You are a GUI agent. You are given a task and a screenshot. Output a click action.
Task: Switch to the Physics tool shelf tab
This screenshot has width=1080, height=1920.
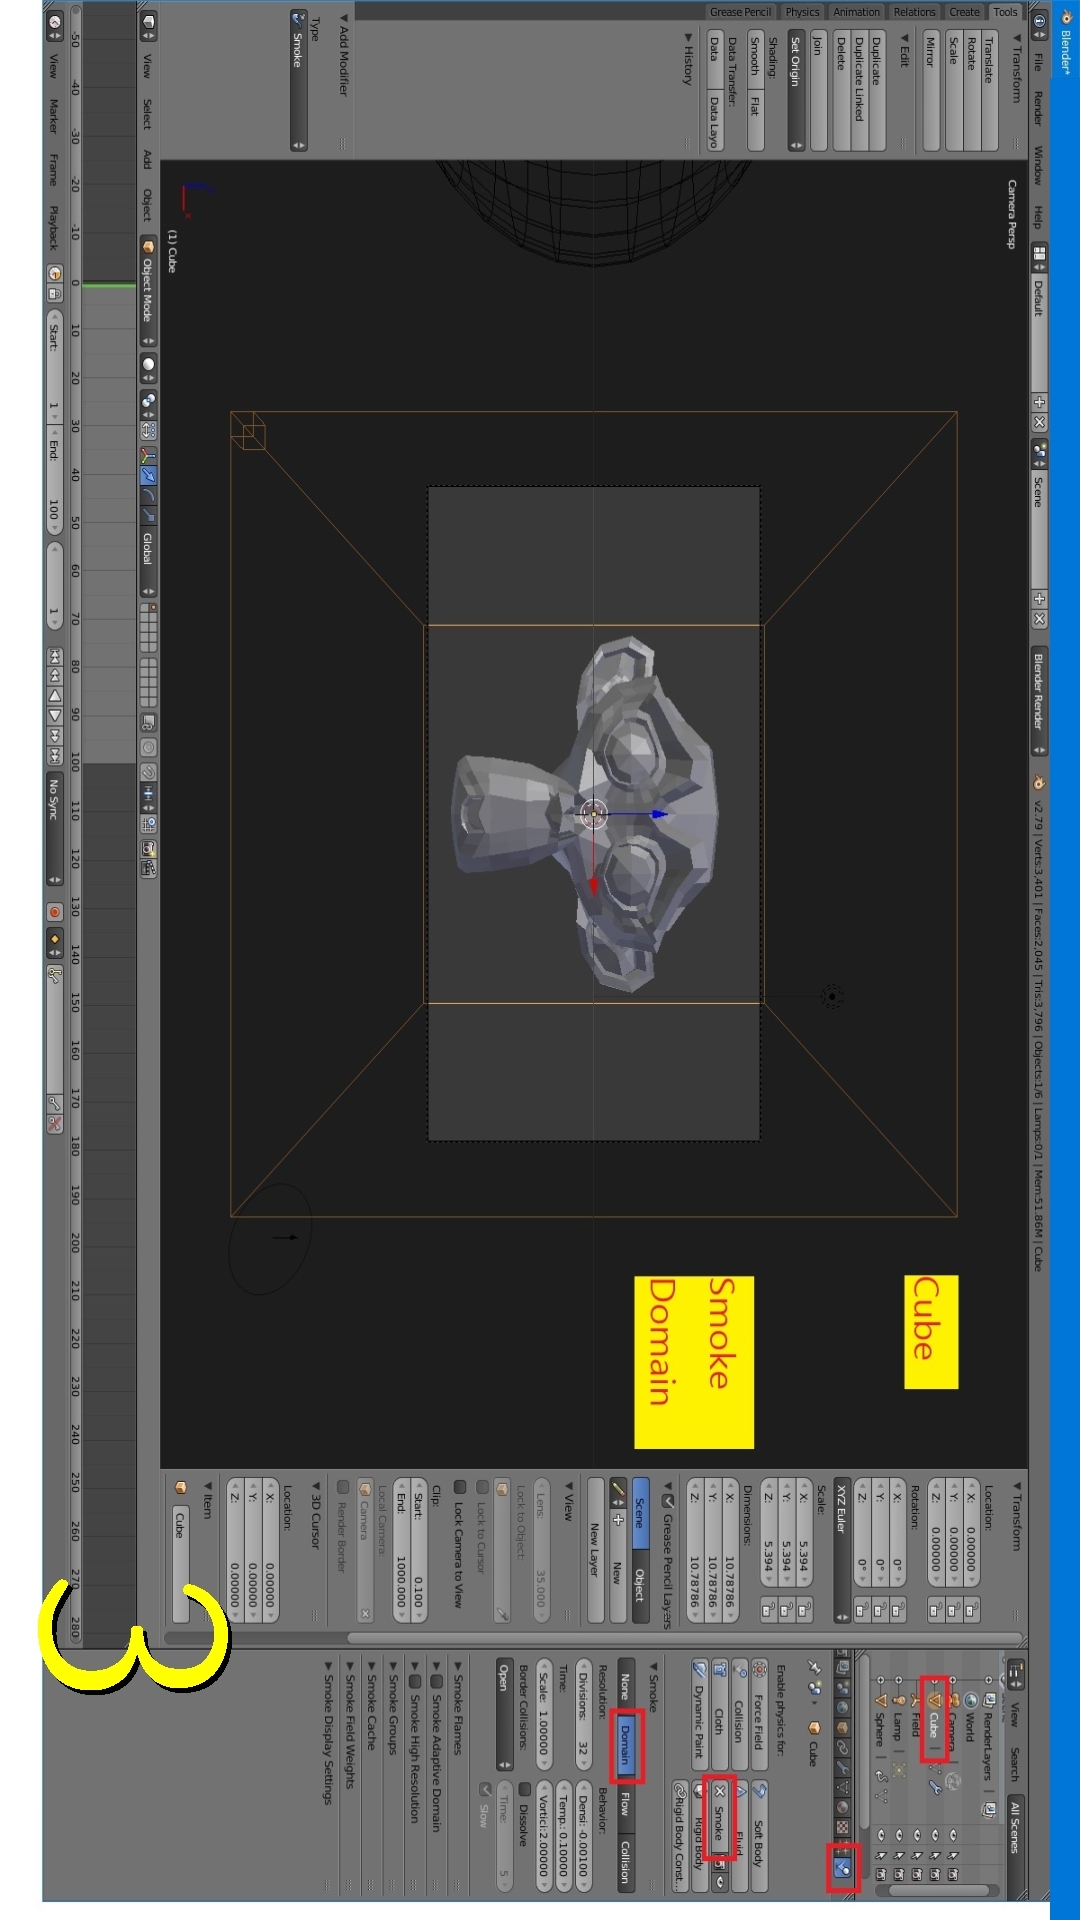click(802, 12)
